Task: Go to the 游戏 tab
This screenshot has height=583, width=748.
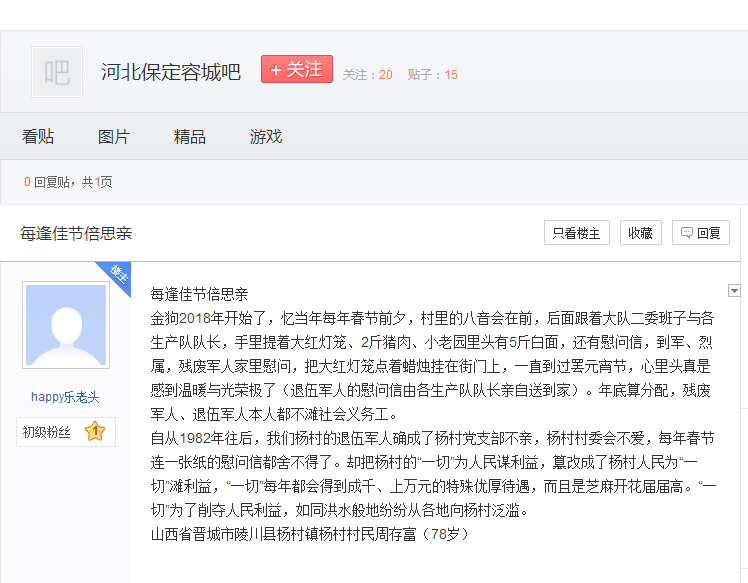Action: (266, 137)
